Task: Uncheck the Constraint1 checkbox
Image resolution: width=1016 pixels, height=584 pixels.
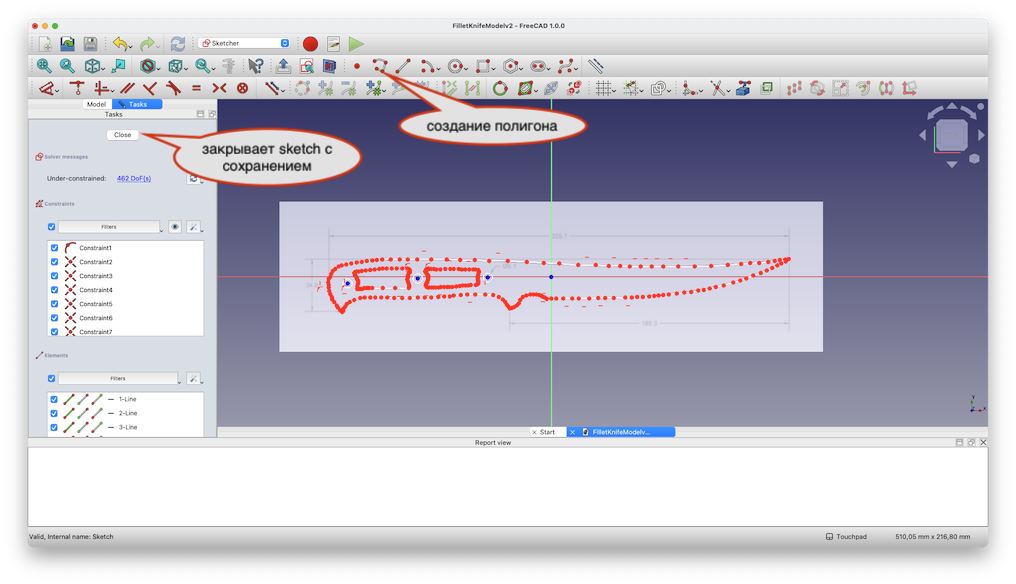Action: 54,248
